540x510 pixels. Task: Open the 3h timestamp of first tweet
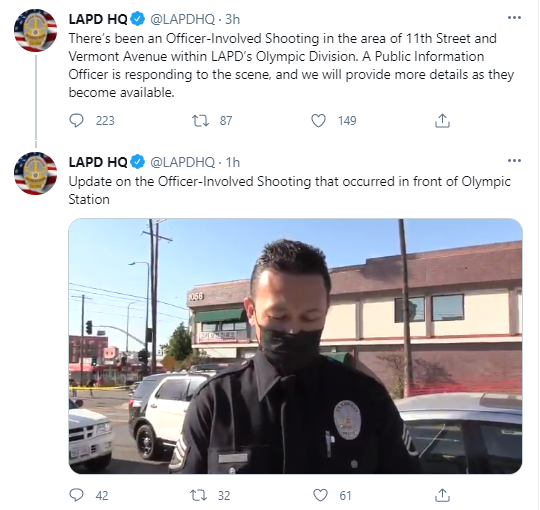(x=232, y=19)
